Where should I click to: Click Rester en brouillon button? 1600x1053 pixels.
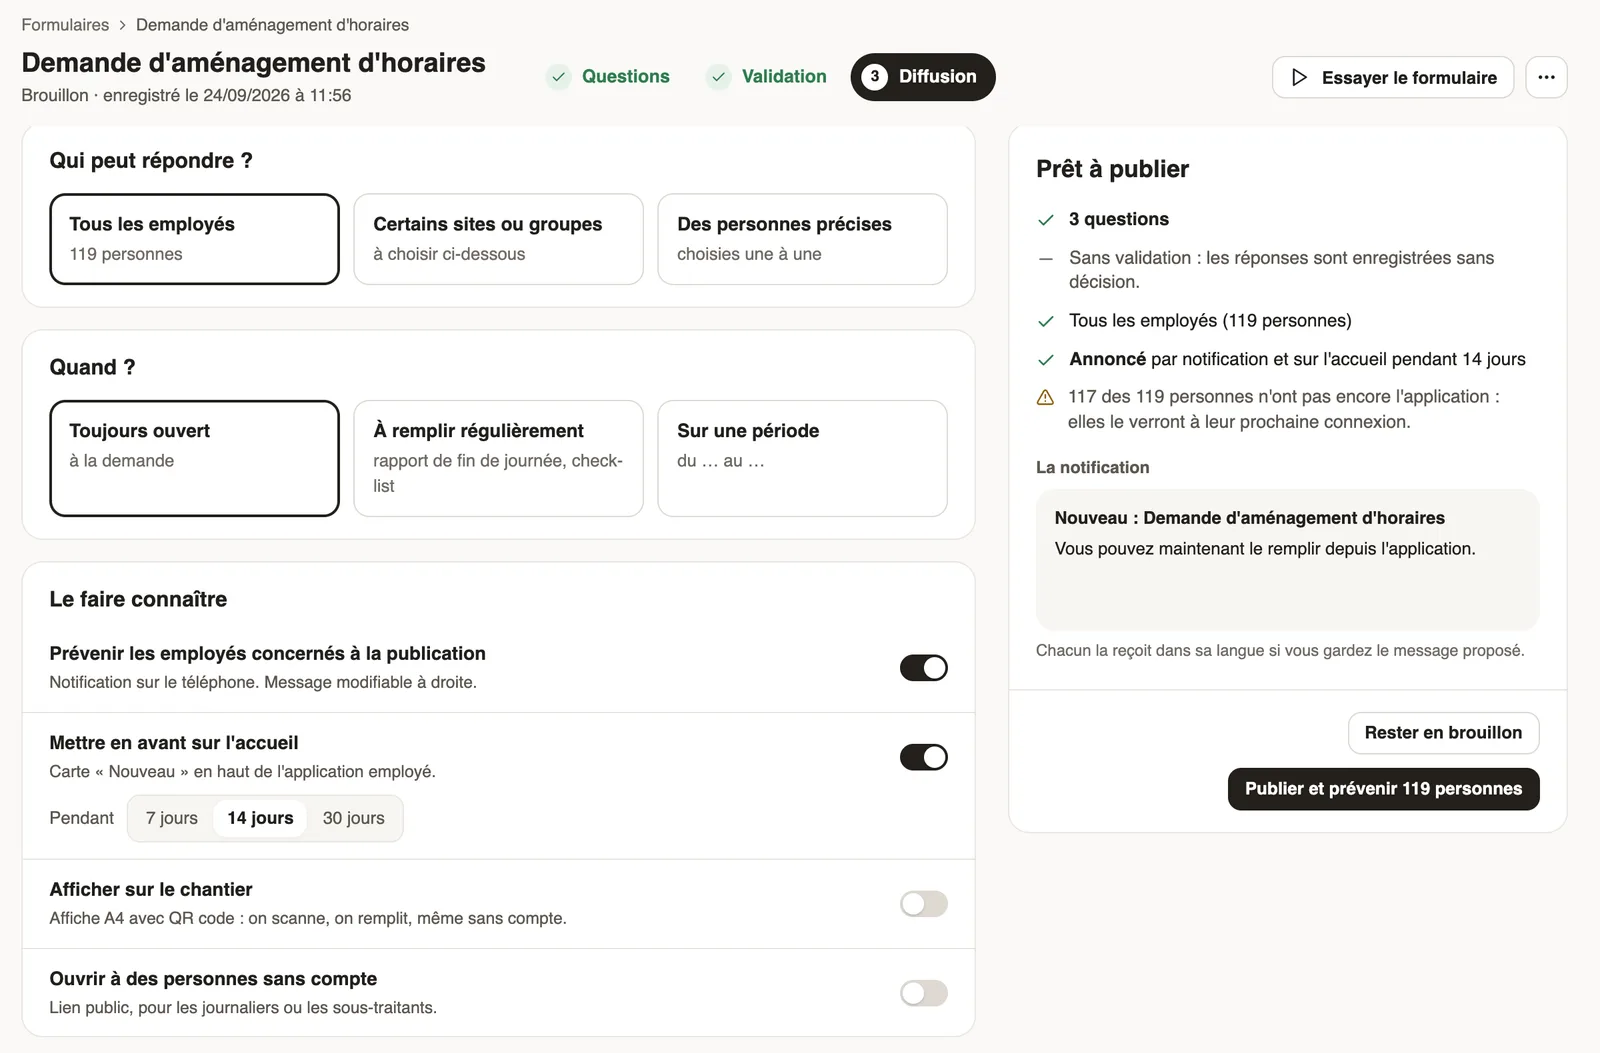tap(1443, 733)
